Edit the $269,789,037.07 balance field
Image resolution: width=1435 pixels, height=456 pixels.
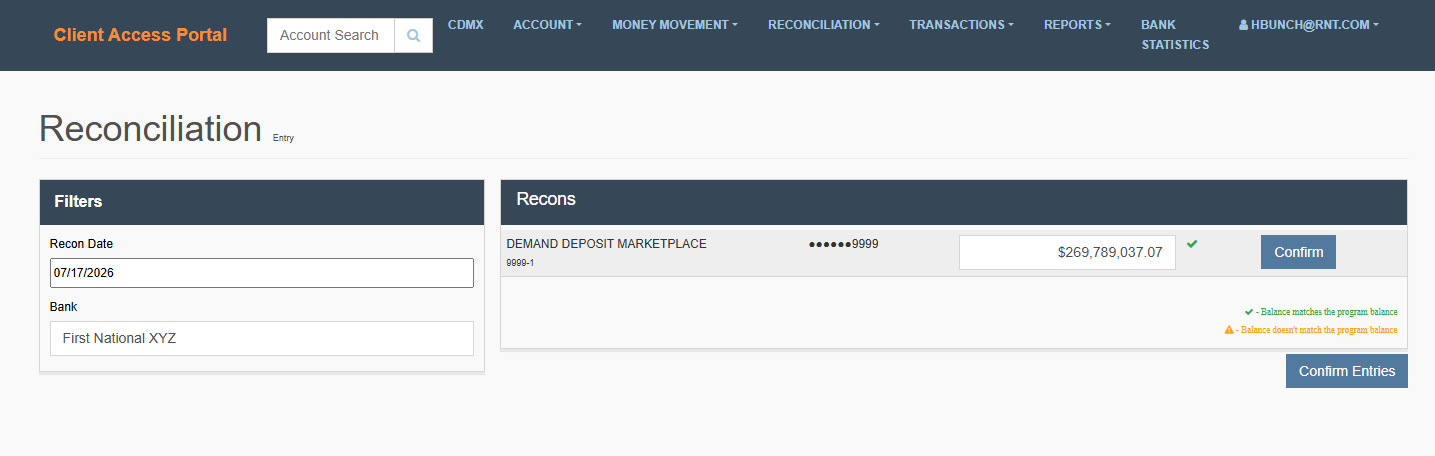1067,252
